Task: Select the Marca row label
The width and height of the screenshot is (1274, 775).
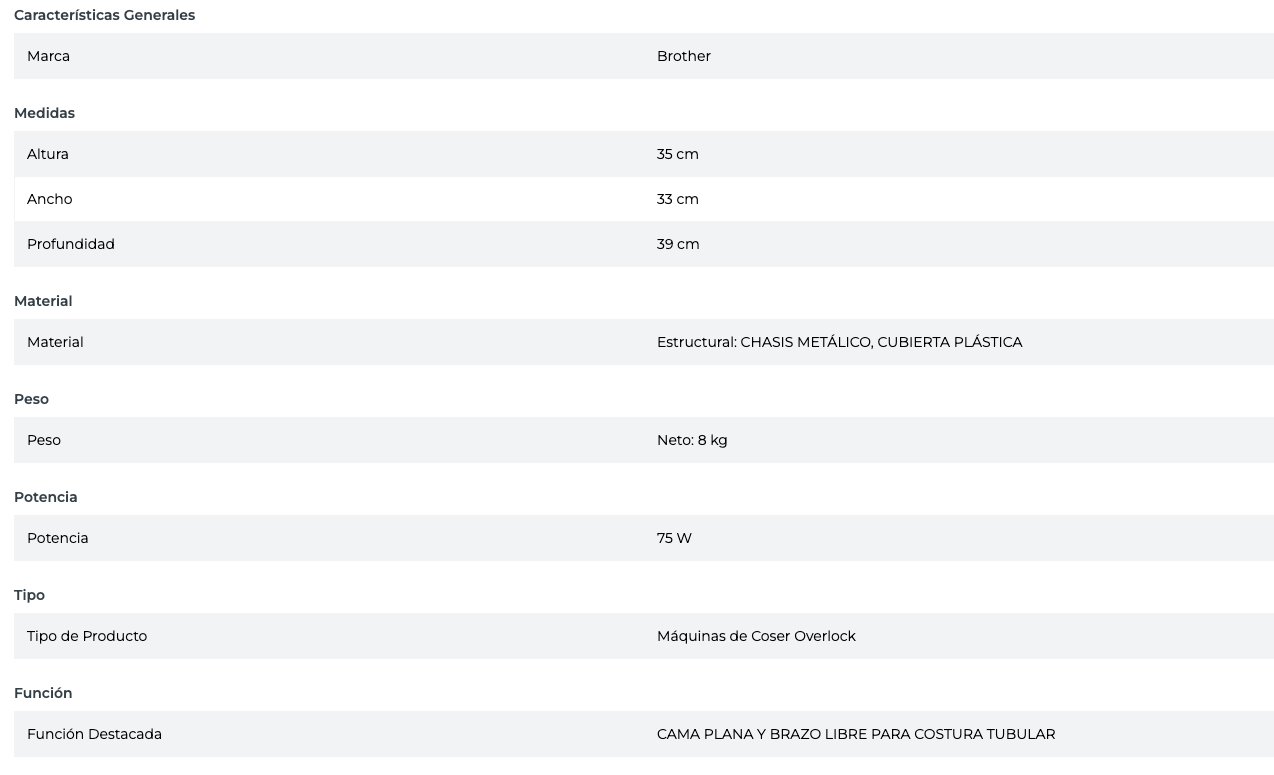Action: (48, 56)
